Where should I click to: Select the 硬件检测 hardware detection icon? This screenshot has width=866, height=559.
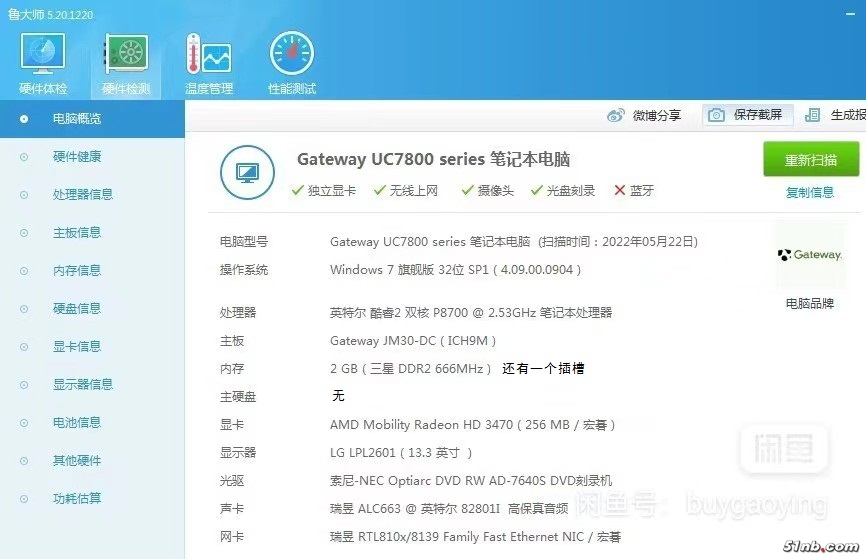(126, 56)
